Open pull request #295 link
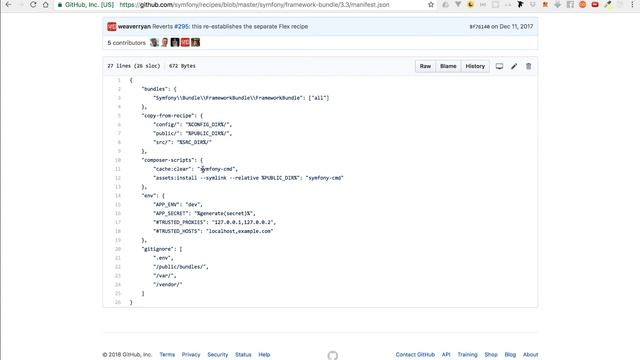 (181, 27)
